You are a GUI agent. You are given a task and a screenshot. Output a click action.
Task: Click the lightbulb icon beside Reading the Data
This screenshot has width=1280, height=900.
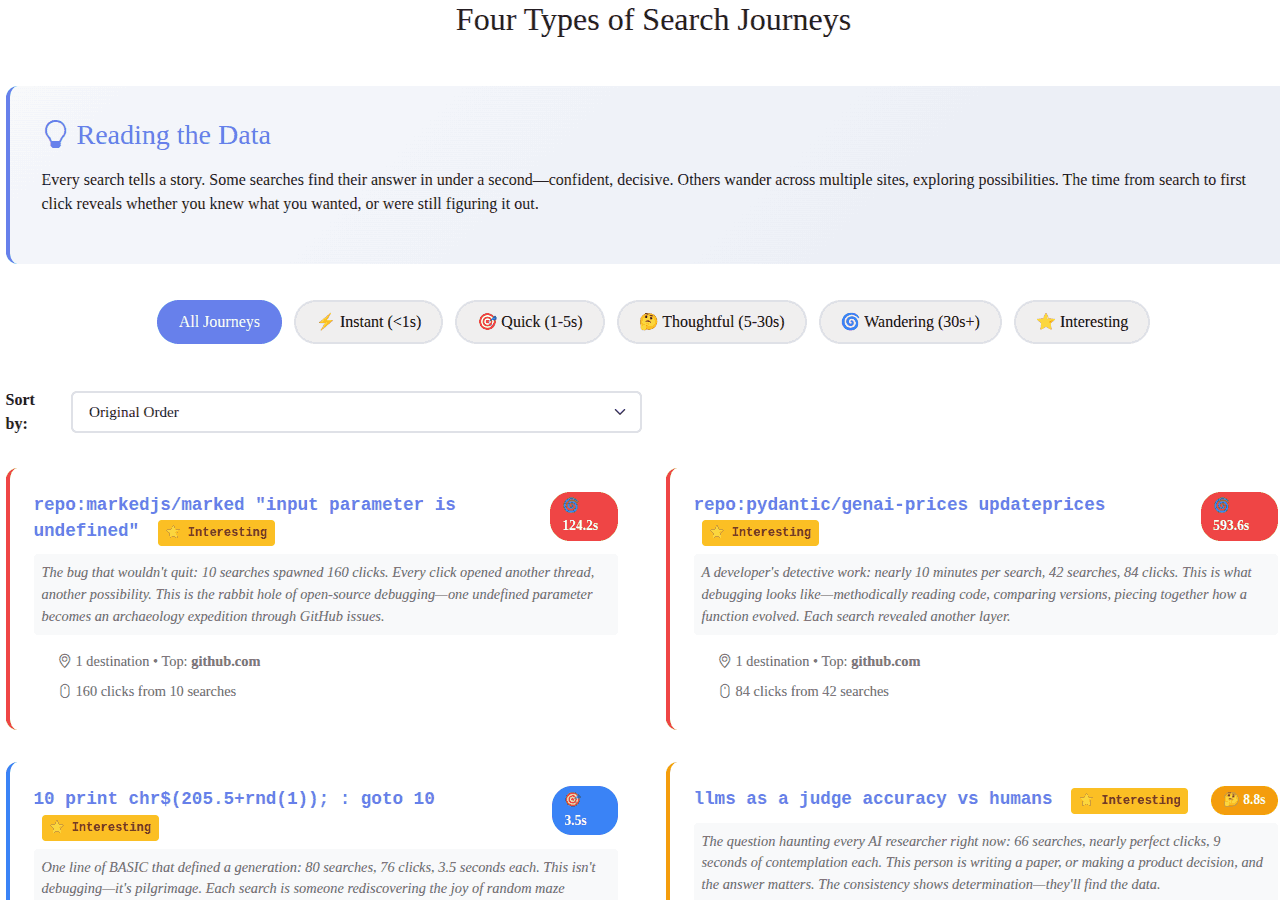point(55,135)
